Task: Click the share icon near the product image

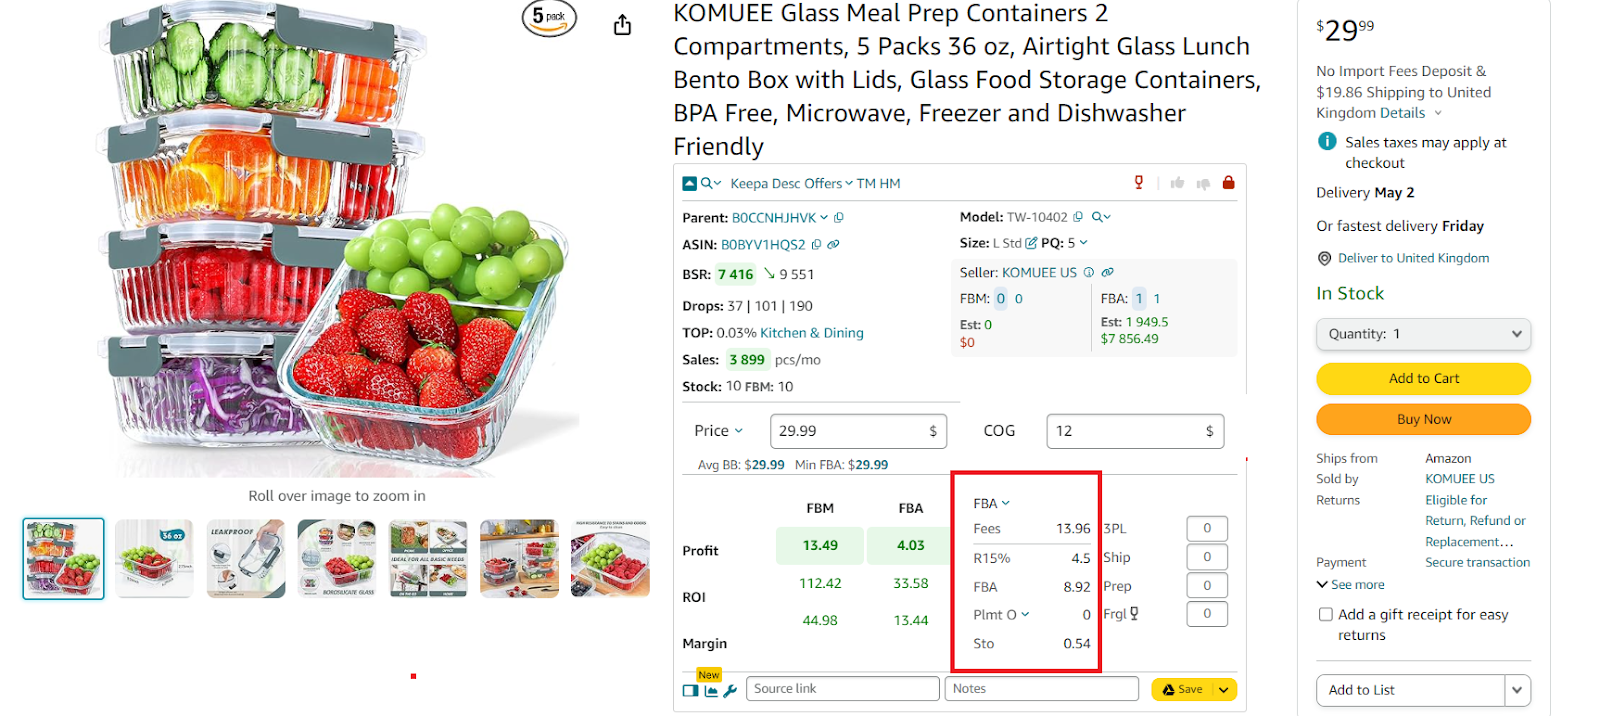Action: 621,24
